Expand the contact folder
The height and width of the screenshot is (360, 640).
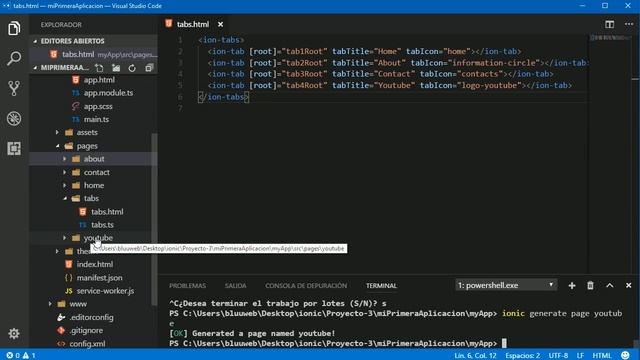(64, 172)
